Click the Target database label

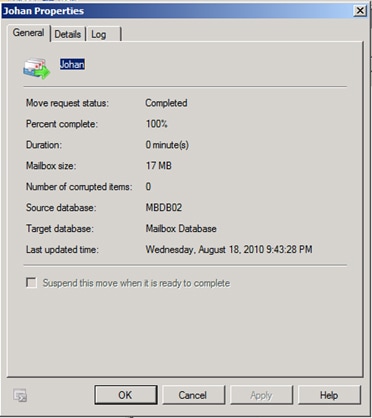click(60, 229)
